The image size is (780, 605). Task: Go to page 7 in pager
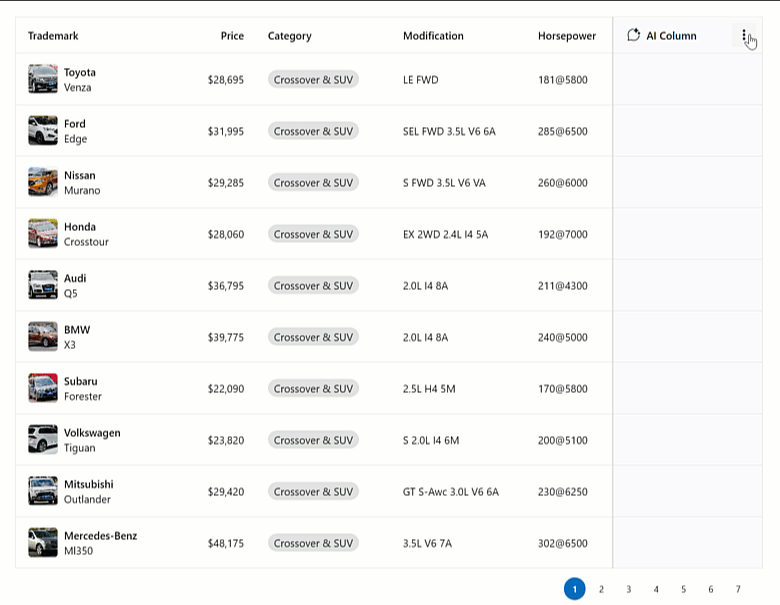(x=738, y=589)
